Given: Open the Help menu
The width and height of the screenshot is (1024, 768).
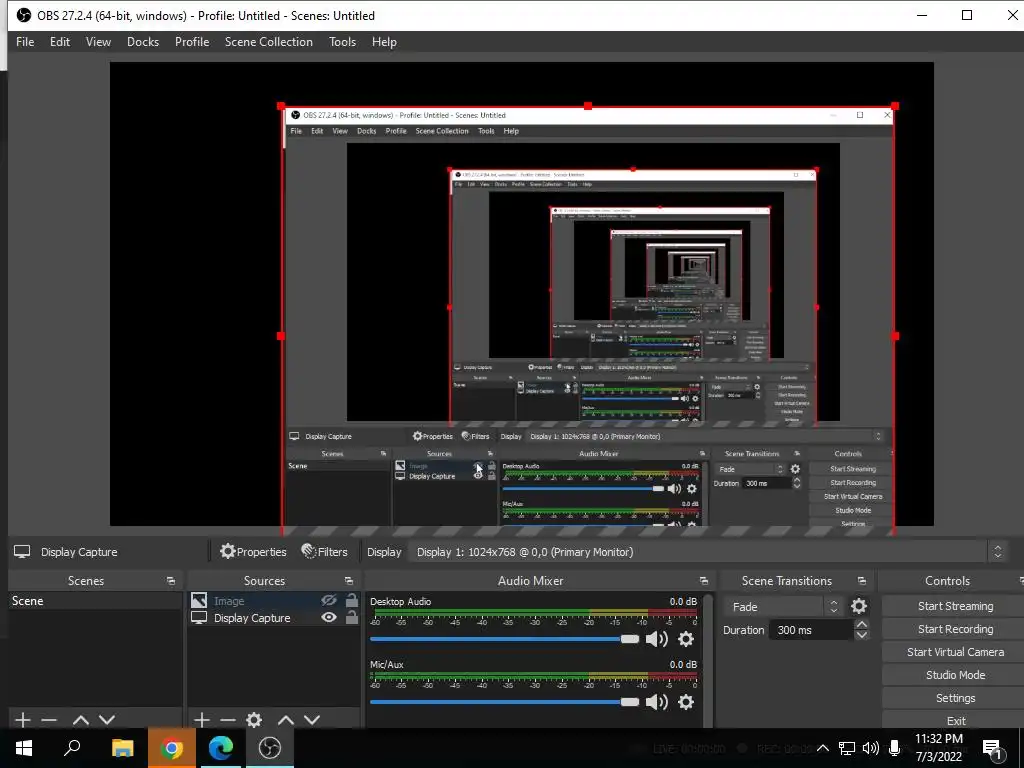Looking at the screenshot, I should pos(384,42).
